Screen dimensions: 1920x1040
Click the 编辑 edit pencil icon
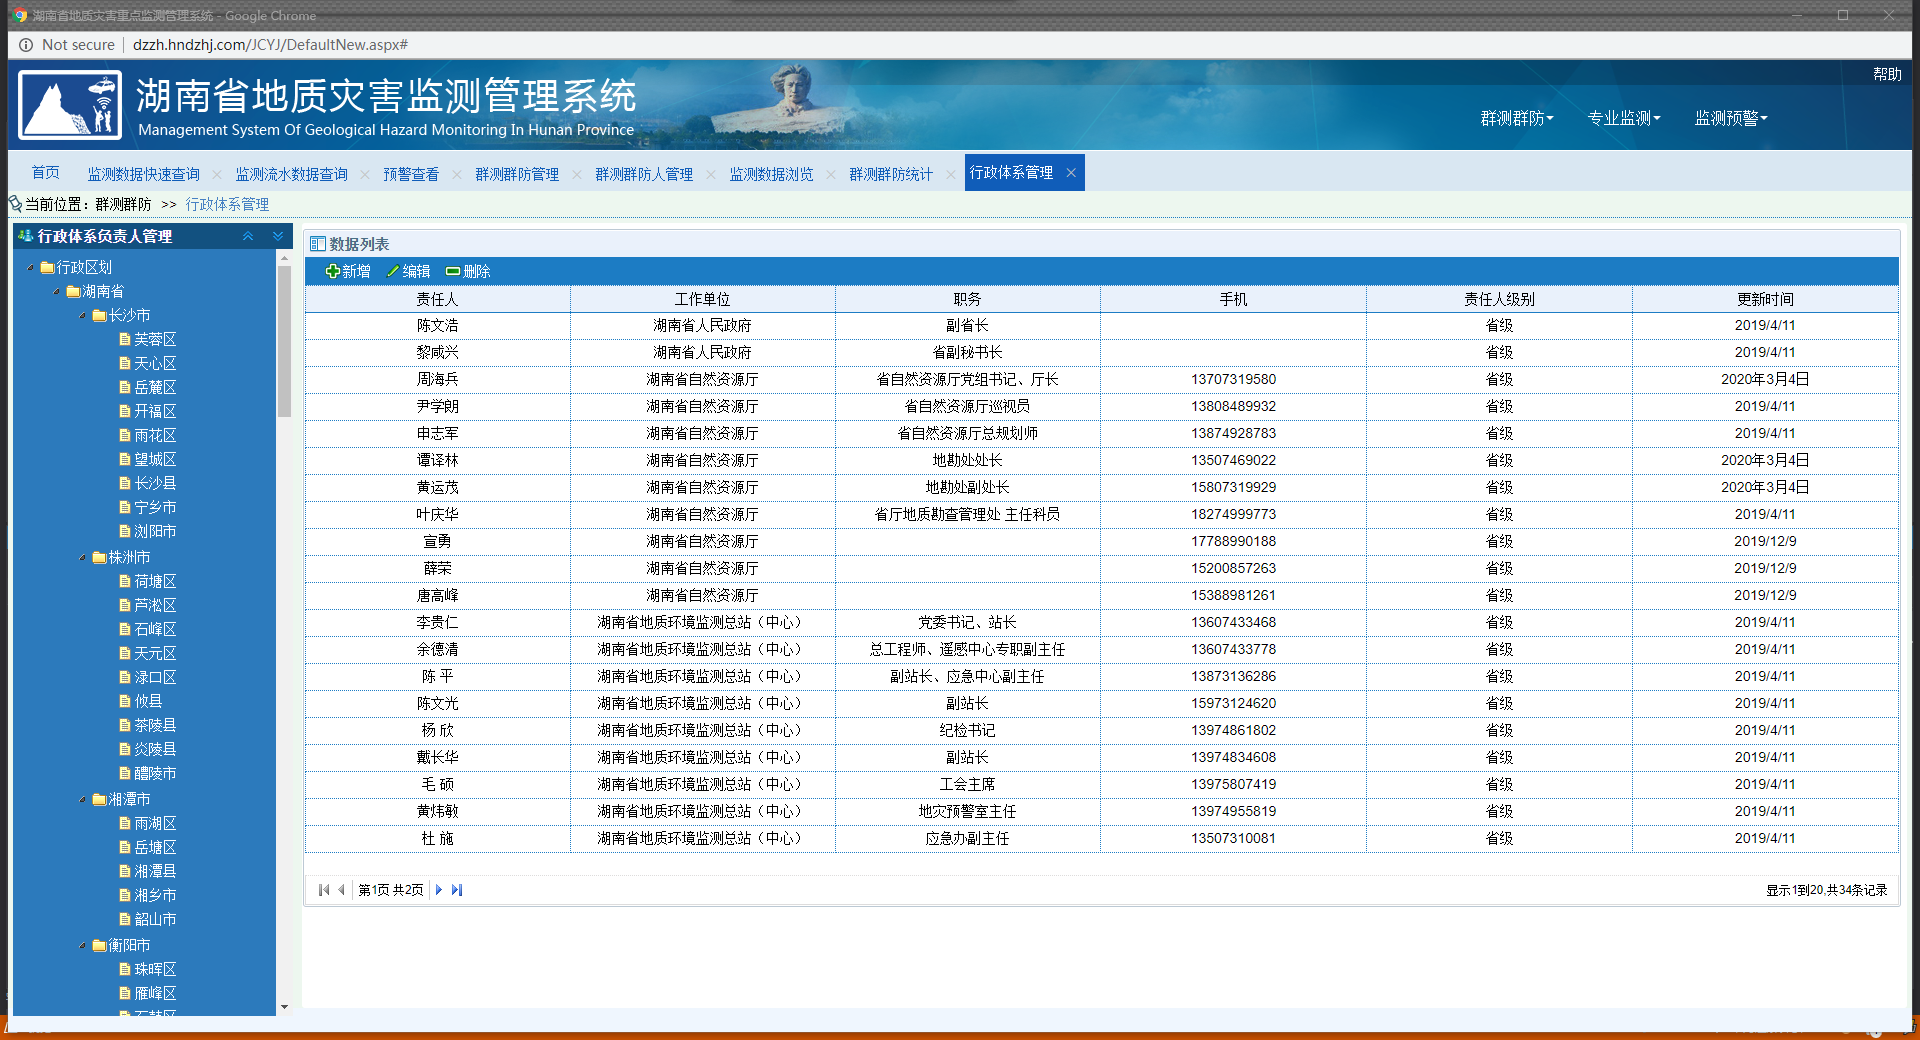393,271
